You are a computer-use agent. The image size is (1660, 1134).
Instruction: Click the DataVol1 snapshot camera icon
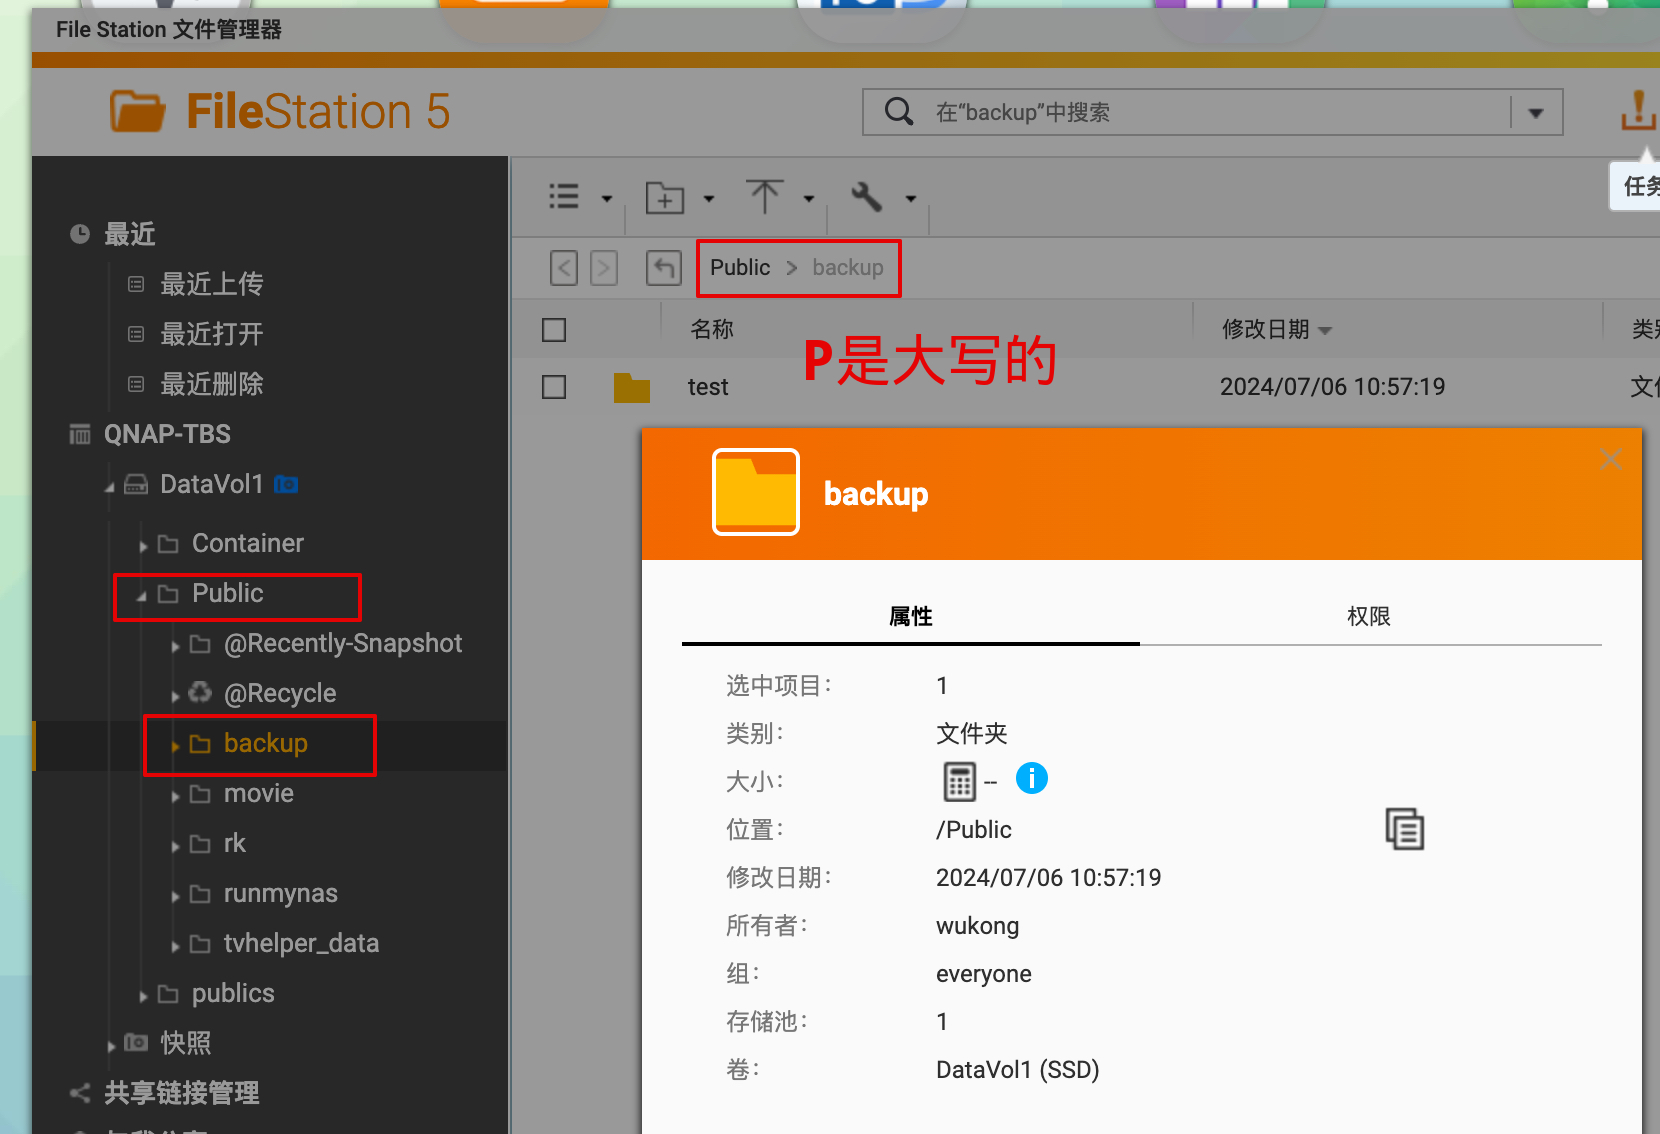(x=286, y=485)
